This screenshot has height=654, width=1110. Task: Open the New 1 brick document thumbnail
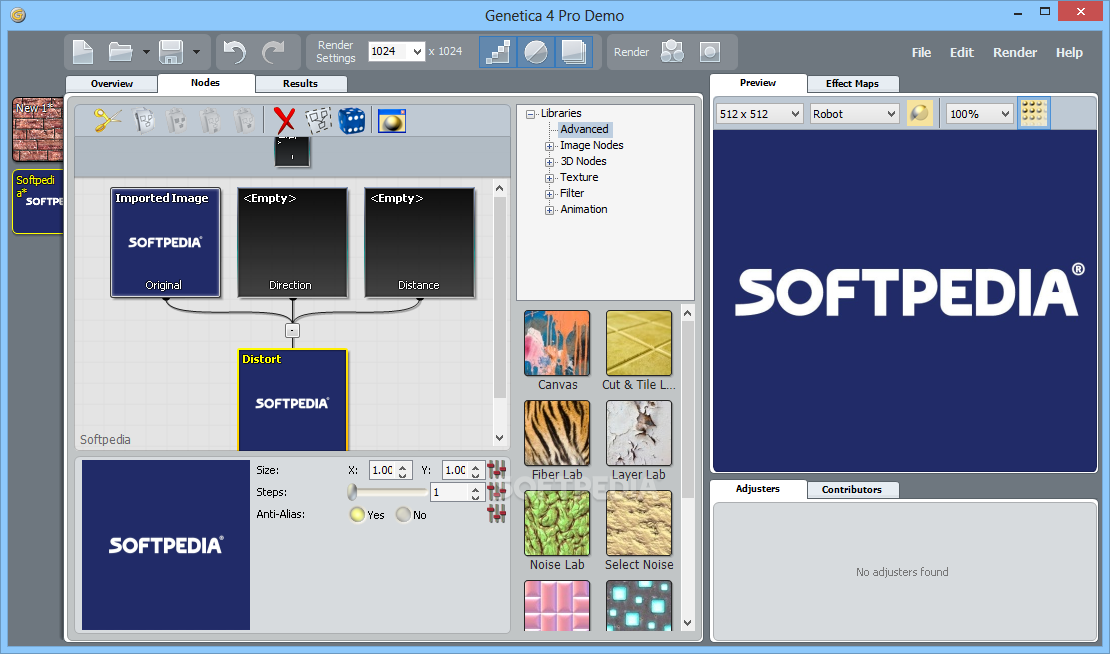pyautogui.click(x=38, y=130)
